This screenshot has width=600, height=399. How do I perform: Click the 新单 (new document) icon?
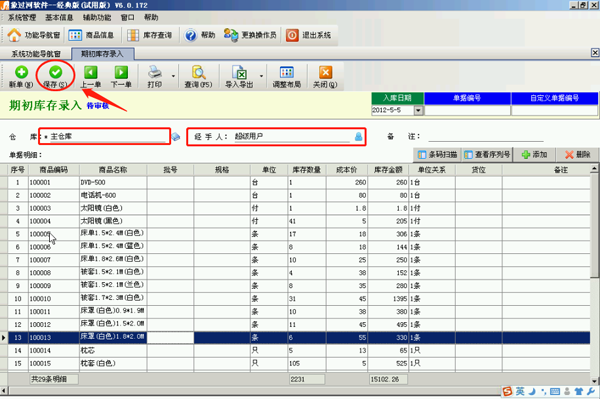(x=21, y=72)
